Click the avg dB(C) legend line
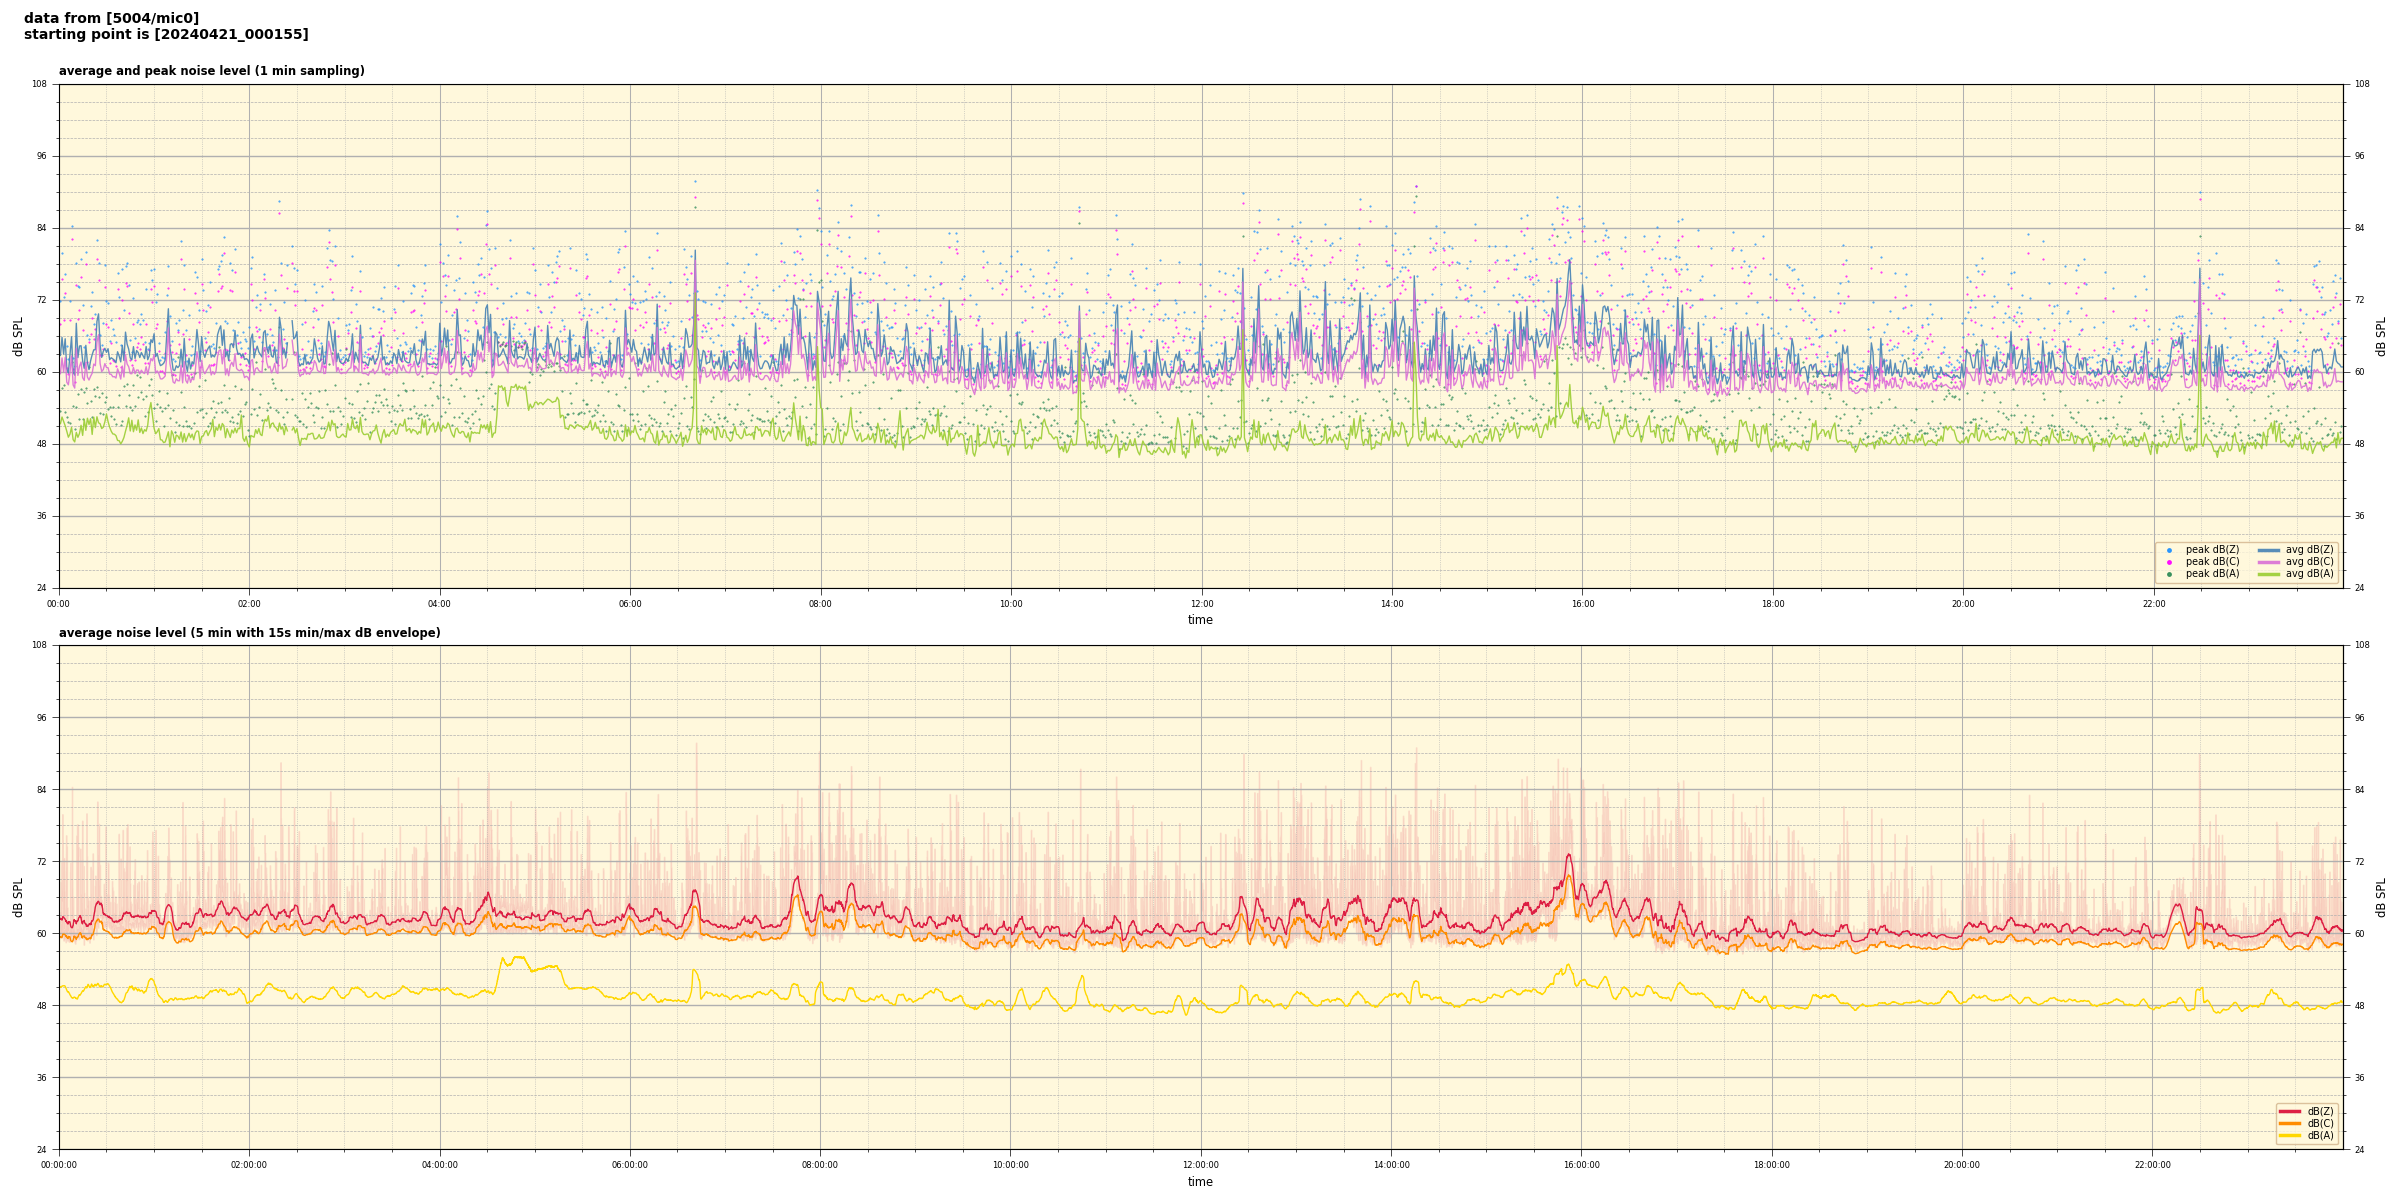 (x=2268, y=562)
